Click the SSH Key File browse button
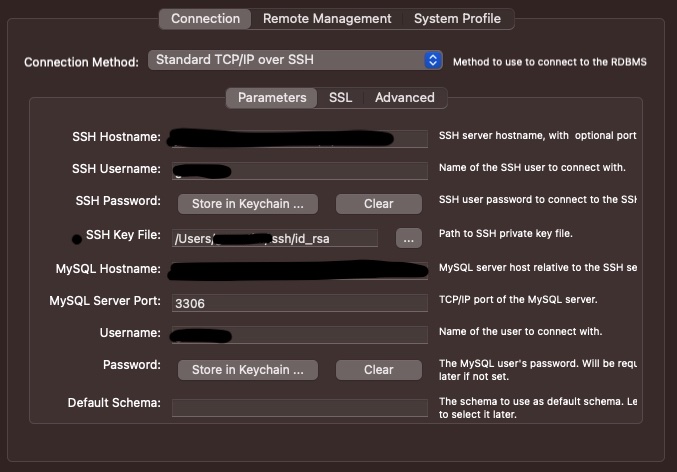Image resolution: width=677 pixels, height=472 pixels. [408, 238]
